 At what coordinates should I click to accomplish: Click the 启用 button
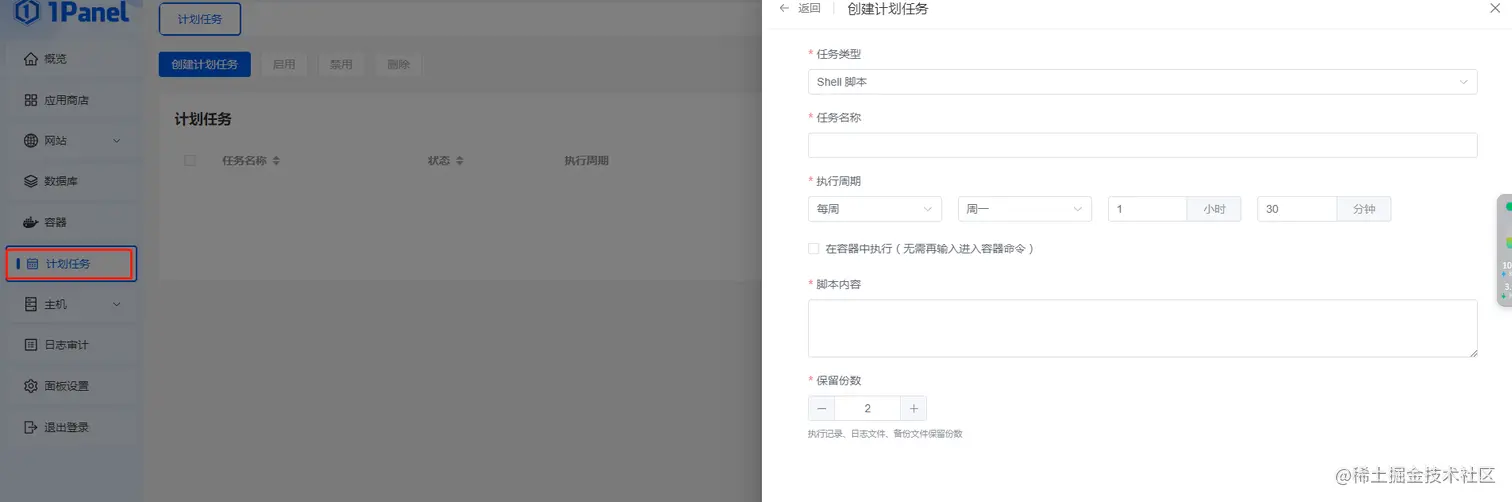point(284,64)
